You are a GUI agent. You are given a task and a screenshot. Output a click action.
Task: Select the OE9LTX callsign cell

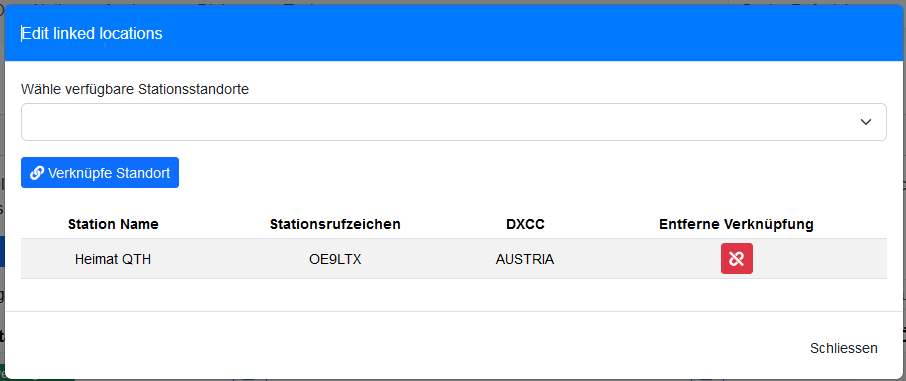(335, 260)
